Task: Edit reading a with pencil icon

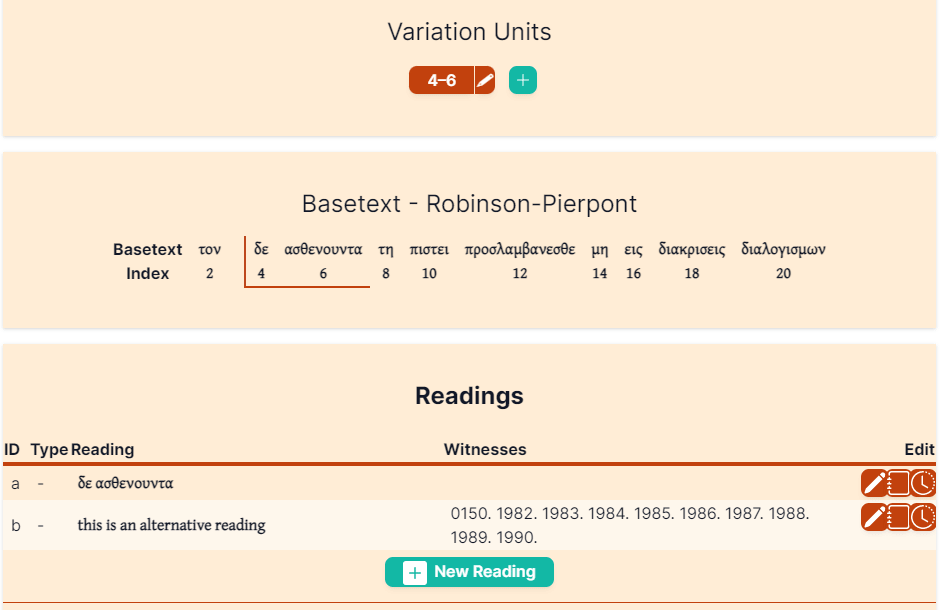Action: coord(874,483)
